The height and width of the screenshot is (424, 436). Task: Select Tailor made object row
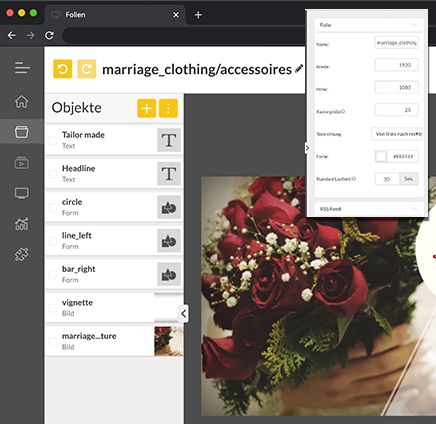pyautogui.click(x=114, y=140)
